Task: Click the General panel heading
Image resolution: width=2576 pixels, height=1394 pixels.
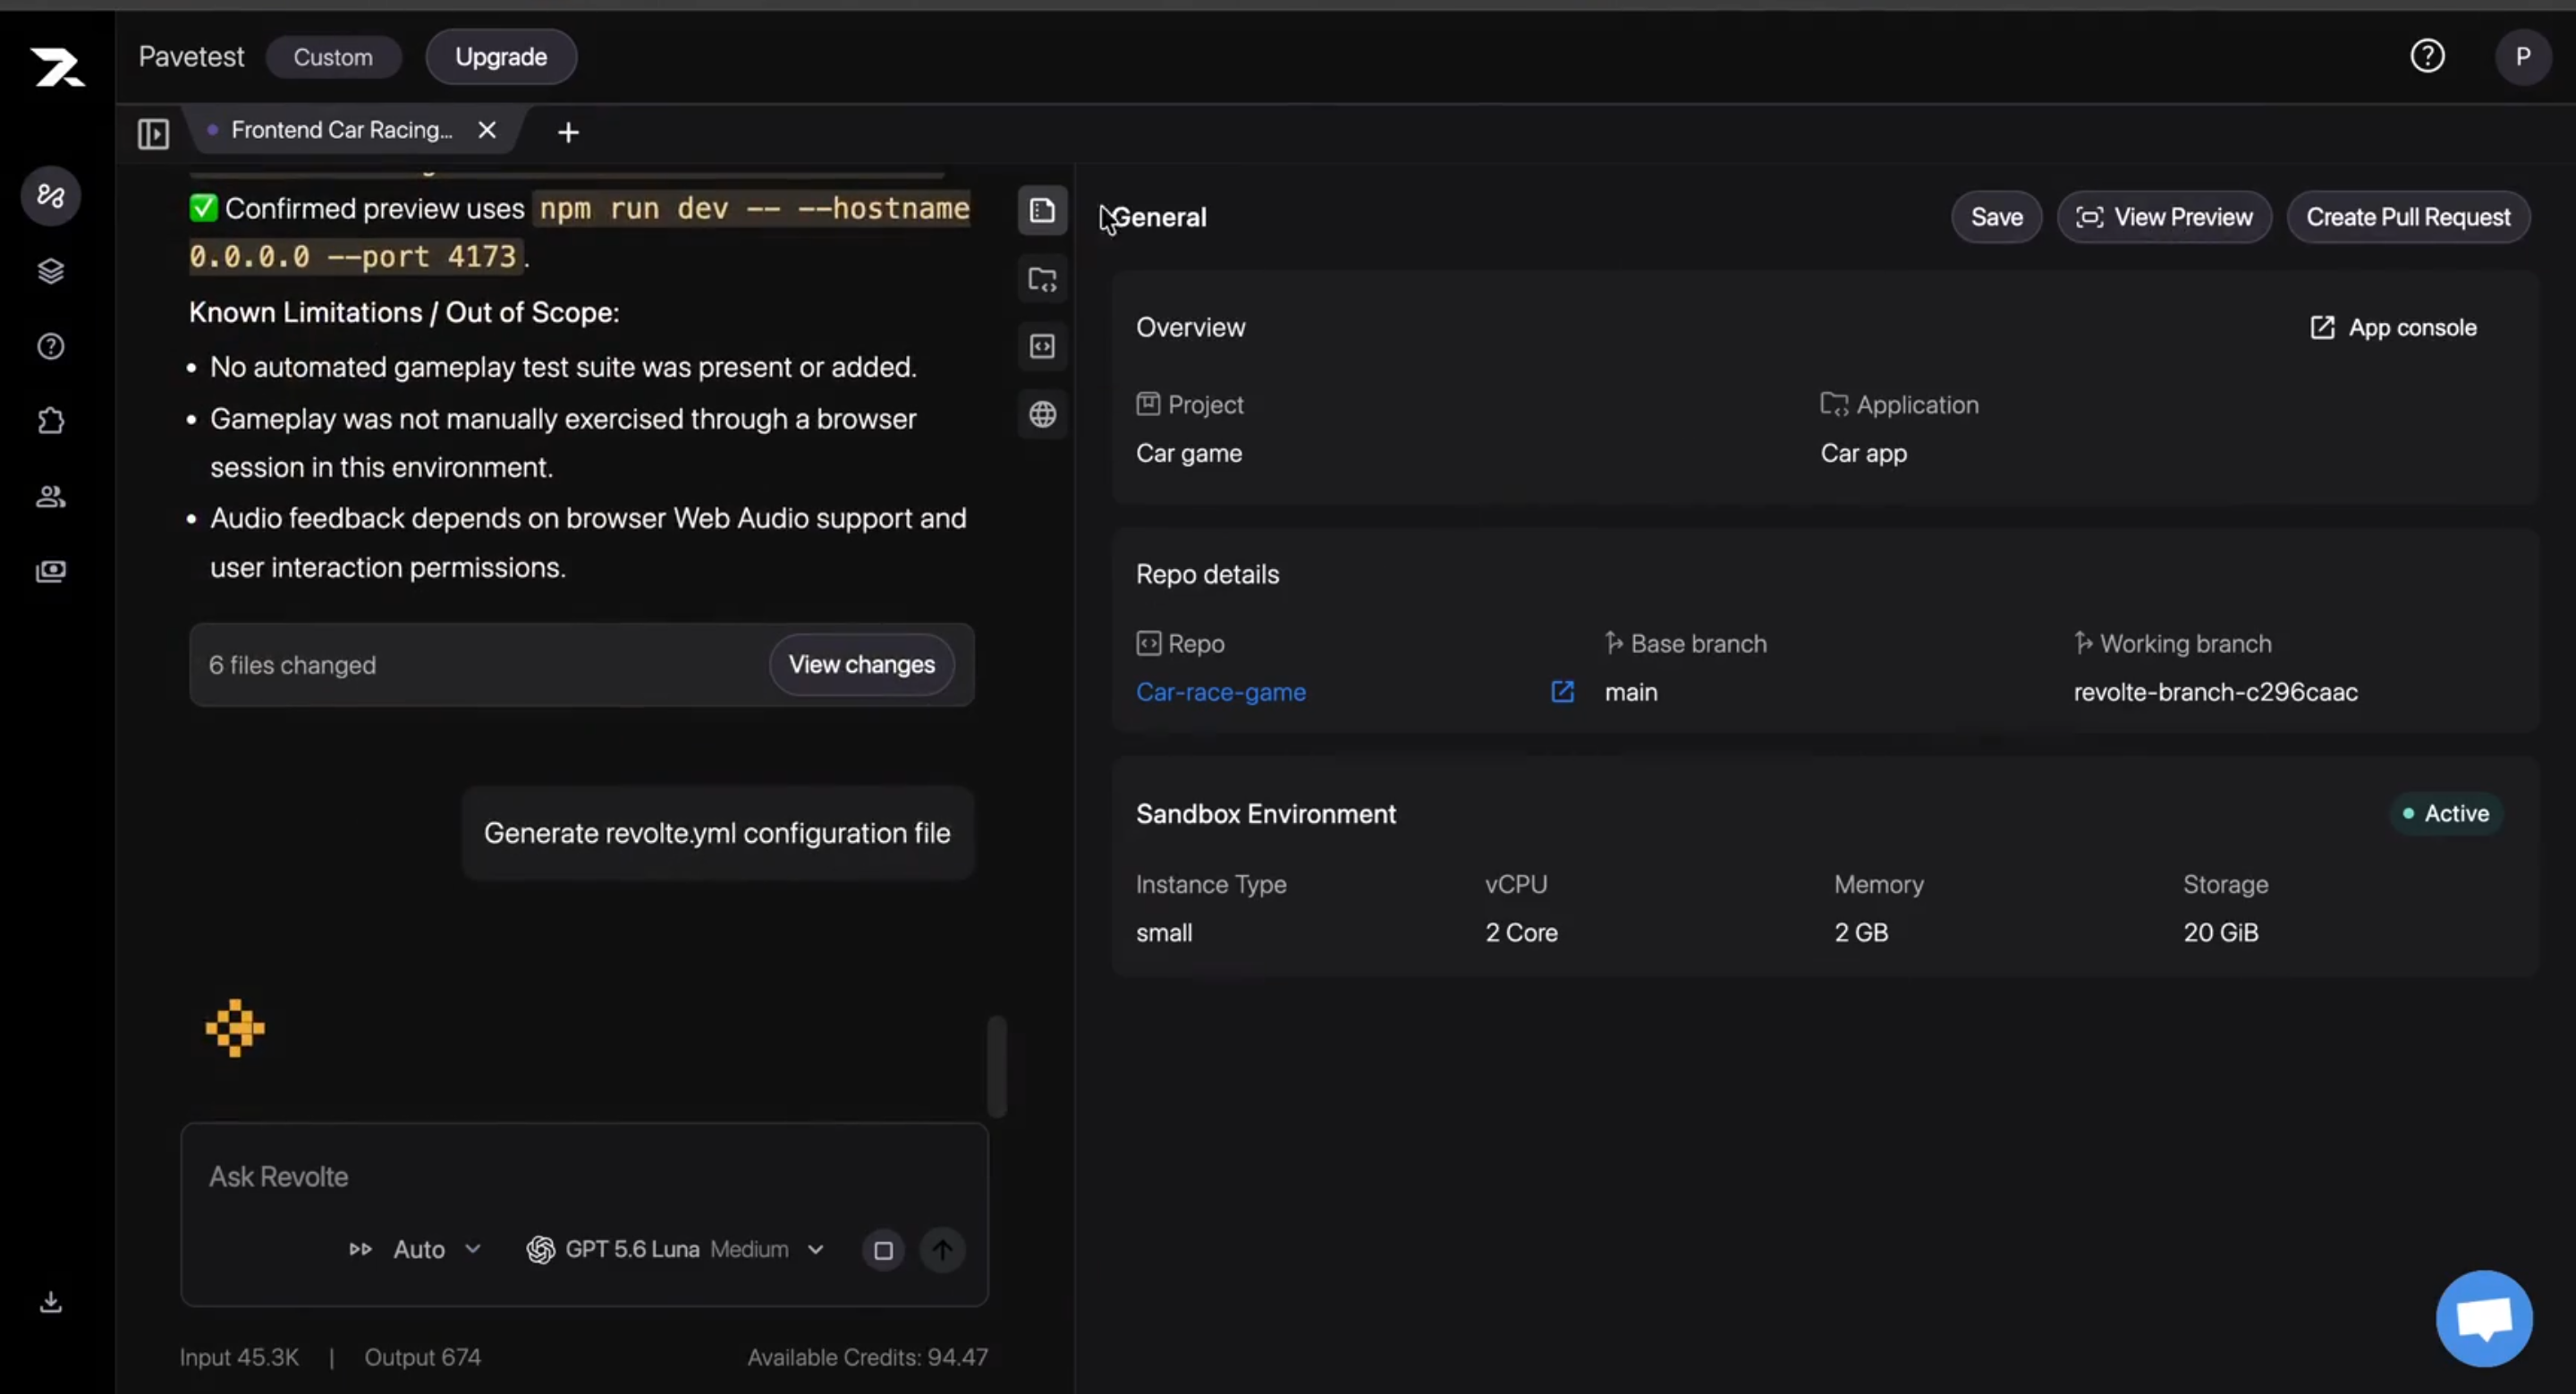Action: point(1160,217)
